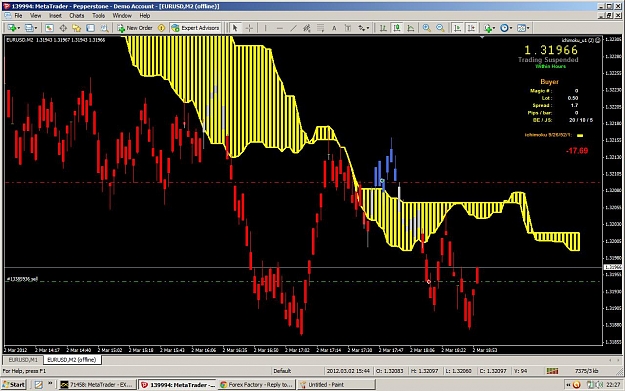Toggle Chart Shift button

(471, 28)
